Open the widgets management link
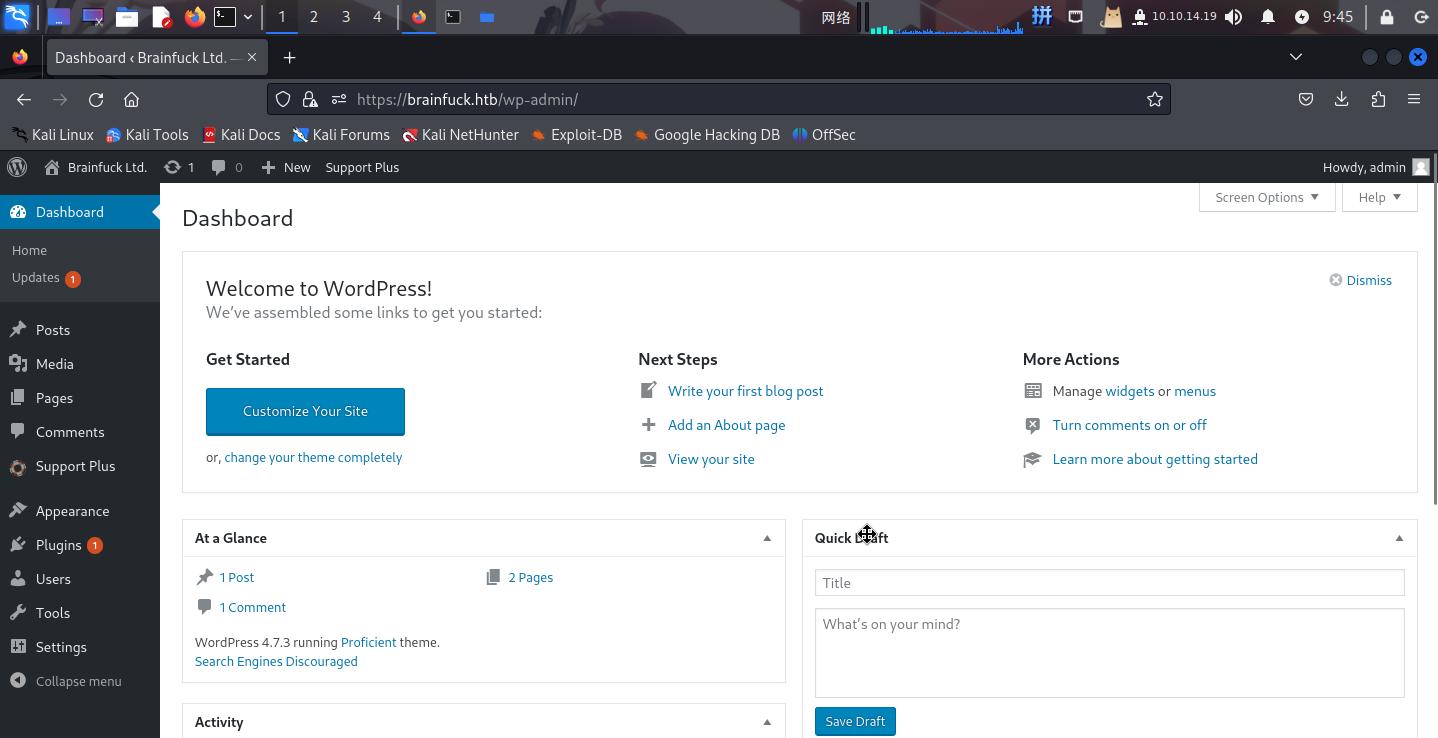 tap(1129, 391)
